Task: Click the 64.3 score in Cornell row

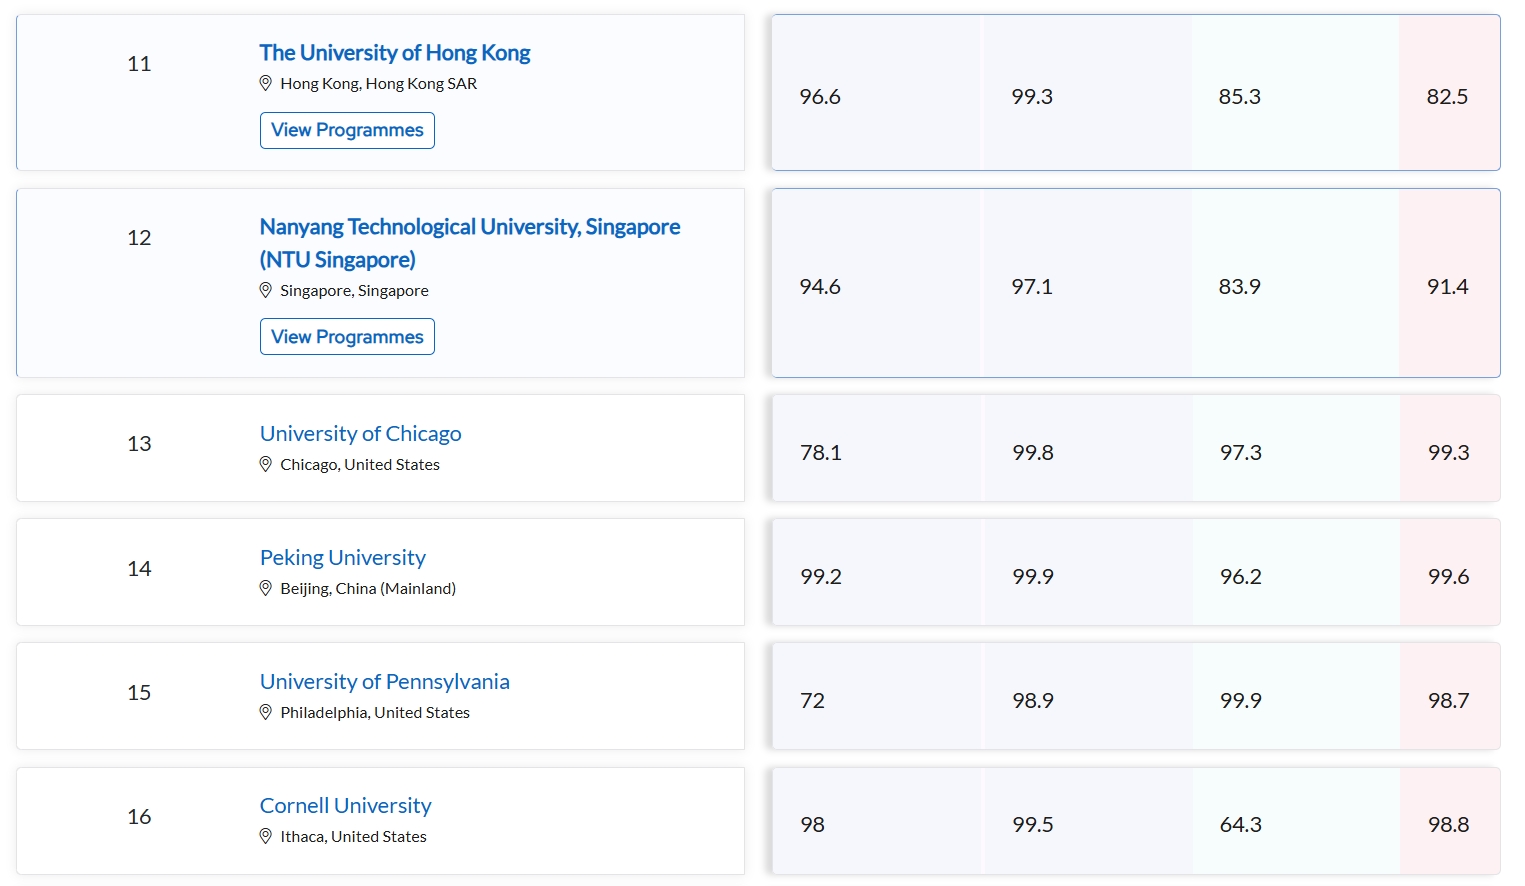Action: pos(1241,824)
